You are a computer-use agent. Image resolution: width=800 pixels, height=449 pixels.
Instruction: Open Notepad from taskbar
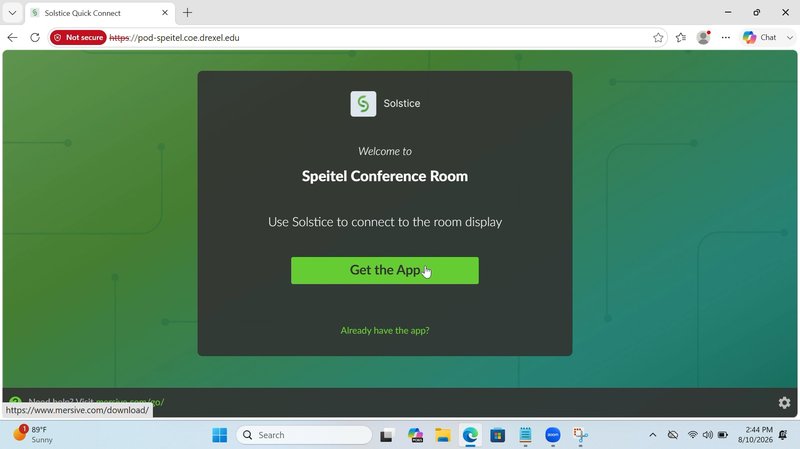pos(526,435)
